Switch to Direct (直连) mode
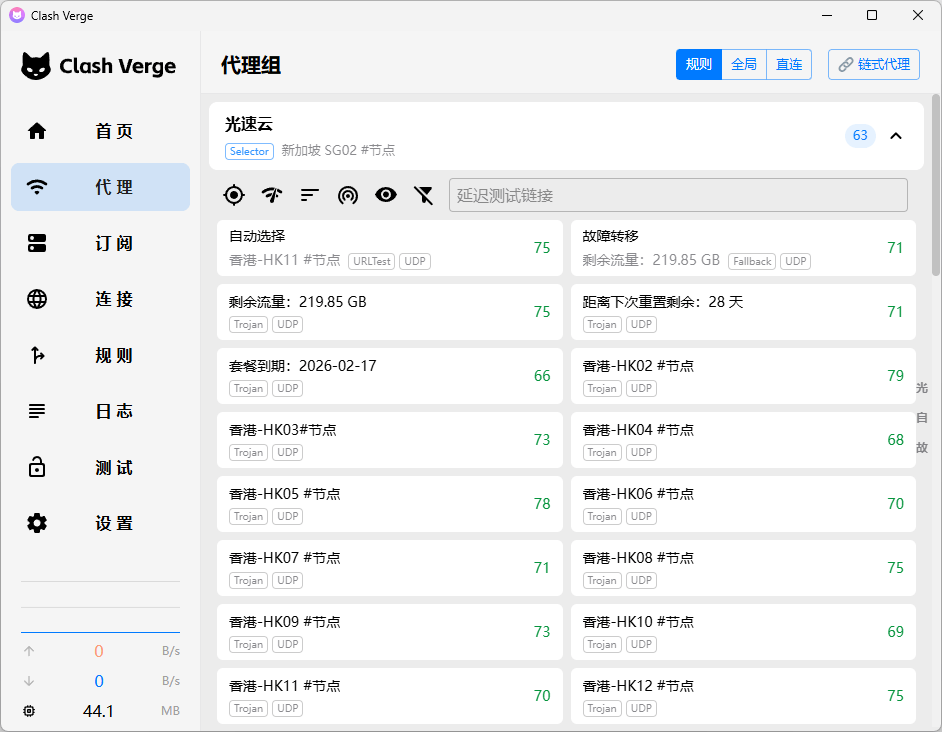942x732 pixels. 789,65
